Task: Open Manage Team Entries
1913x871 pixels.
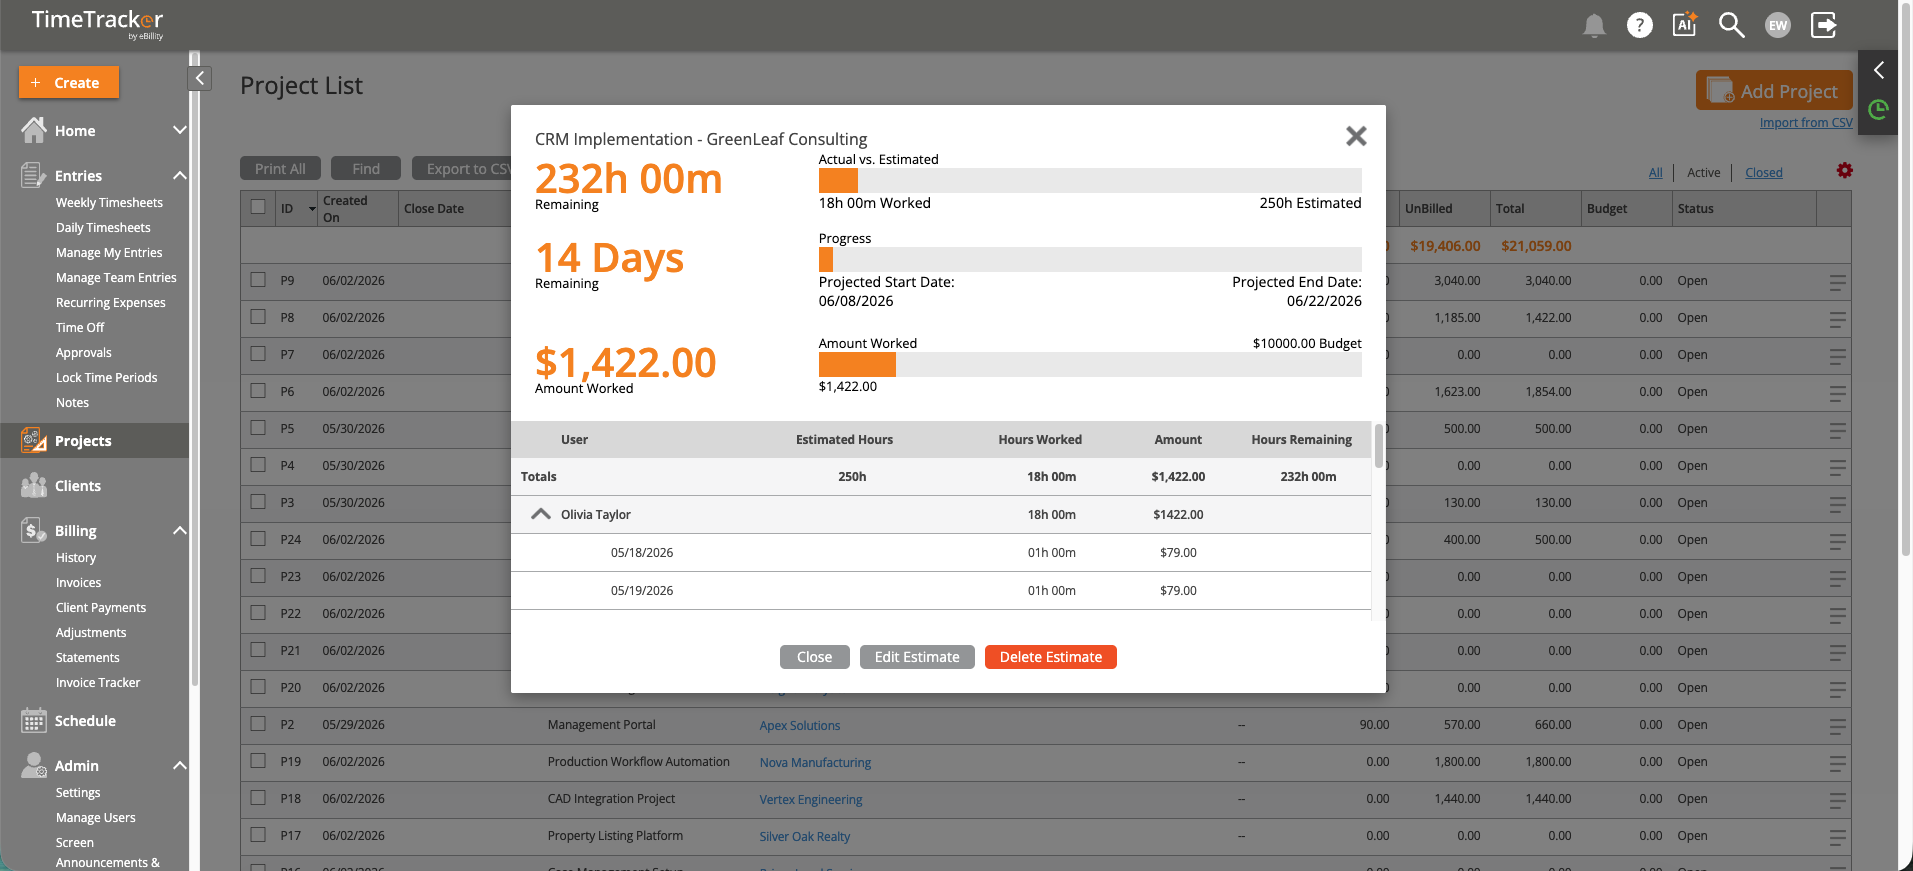Action: (x=116, y=277)
